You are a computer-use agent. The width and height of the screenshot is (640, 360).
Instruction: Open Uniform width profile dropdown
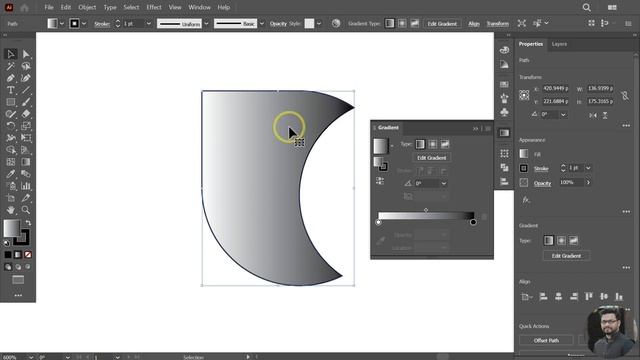pyautogui.click(x=206, y=24)
